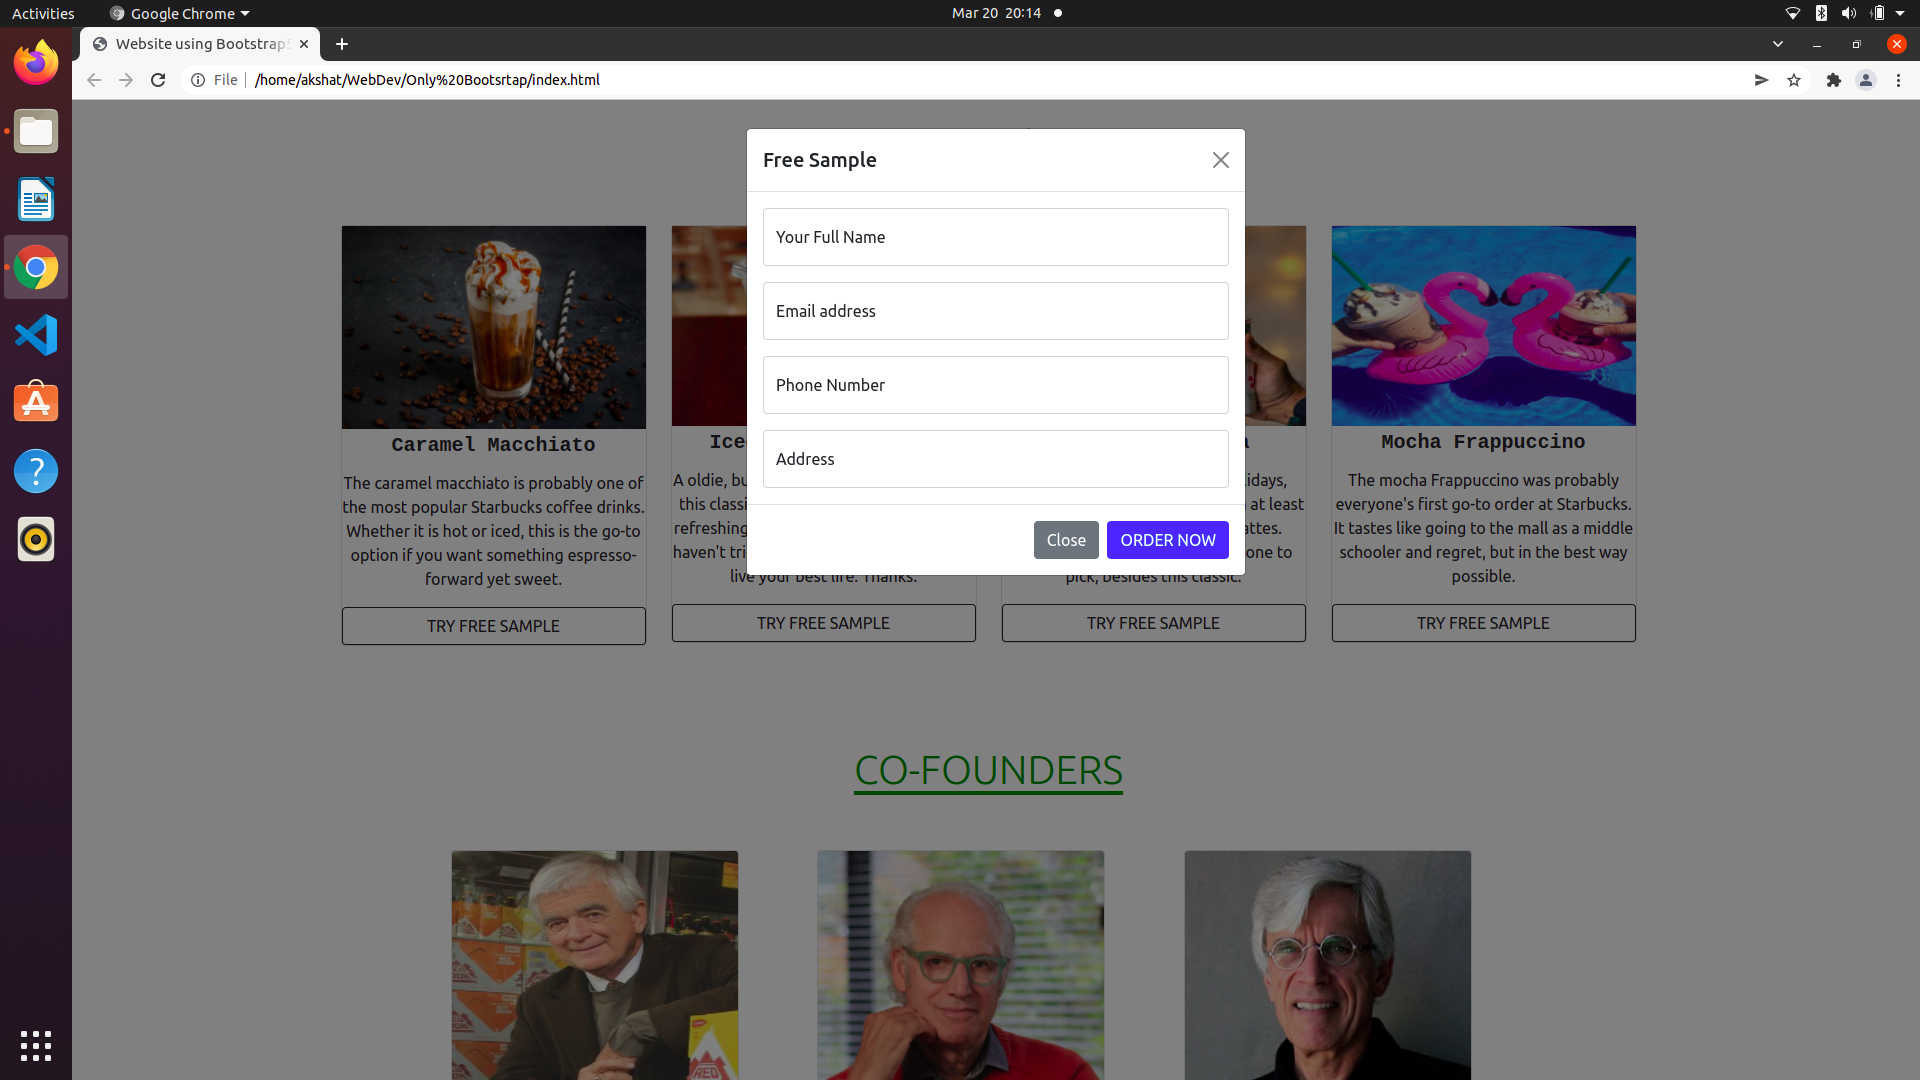Open Files manager from the dock
The image size is (1920, 1080).
click(36, 131)
